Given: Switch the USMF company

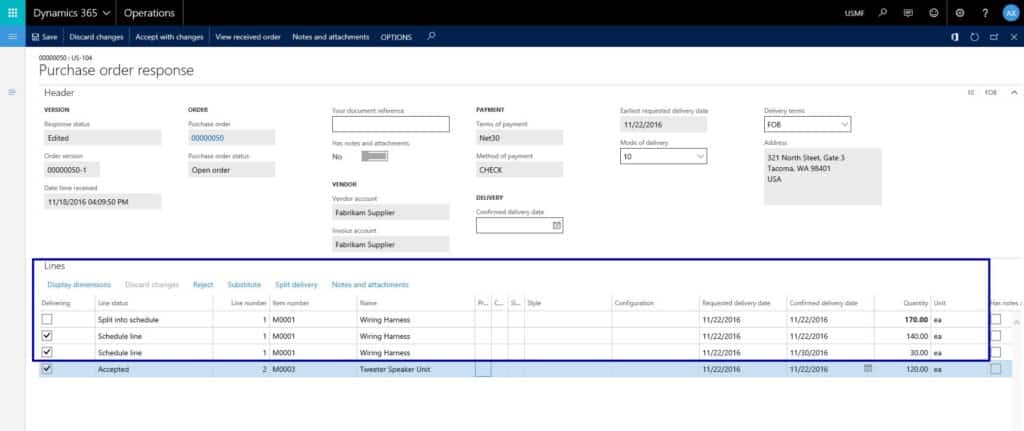Looking at the screenshot, I should point(854,13).
